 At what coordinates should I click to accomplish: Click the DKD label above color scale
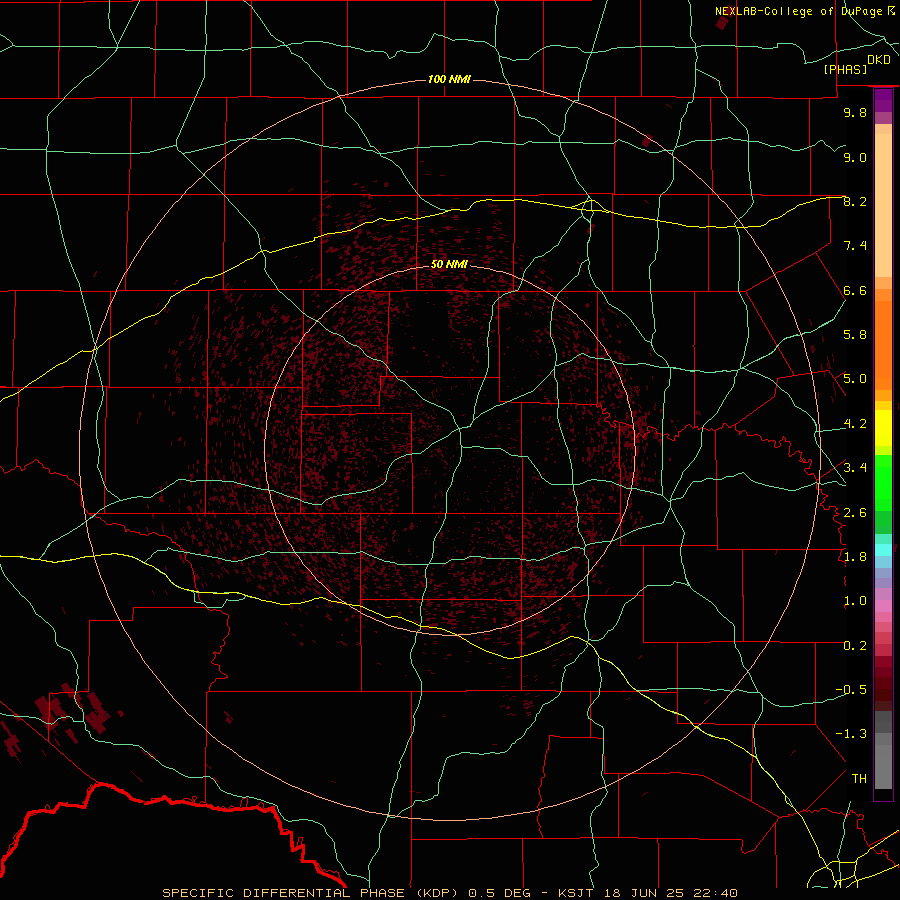[x=879, y=59]
